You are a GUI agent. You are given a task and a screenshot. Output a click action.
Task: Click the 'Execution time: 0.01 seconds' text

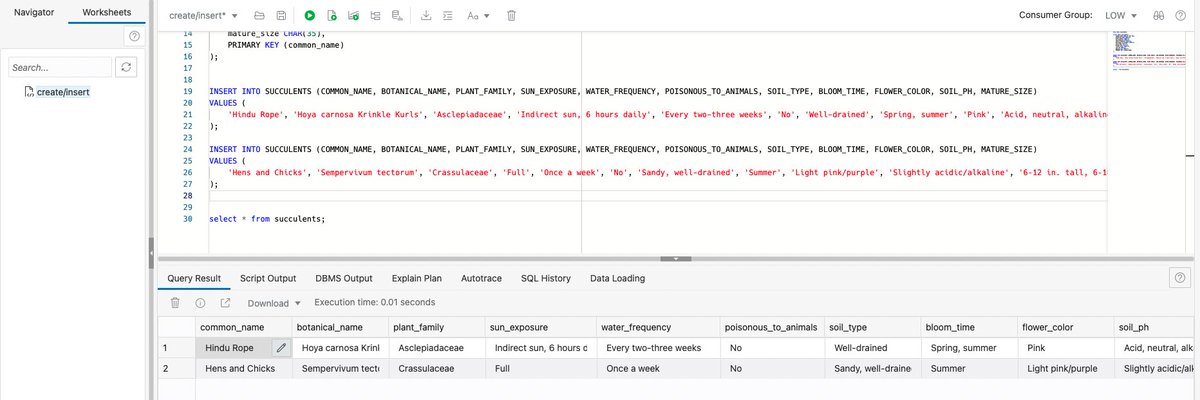tap(375, 302)
